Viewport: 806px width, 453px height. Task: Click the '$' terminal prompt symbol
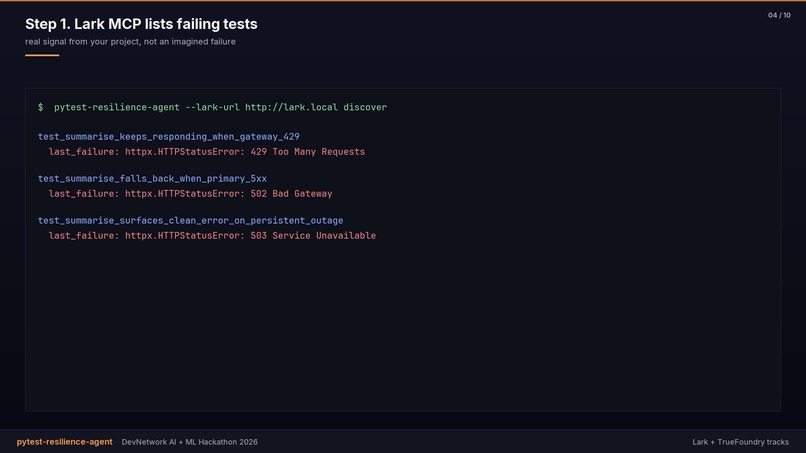tap(41, 107)
